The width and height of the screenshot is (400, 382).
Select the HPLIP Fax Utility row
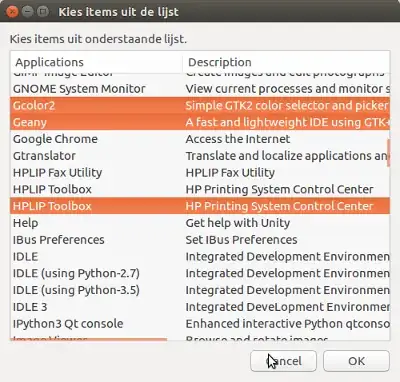[200, 173]
